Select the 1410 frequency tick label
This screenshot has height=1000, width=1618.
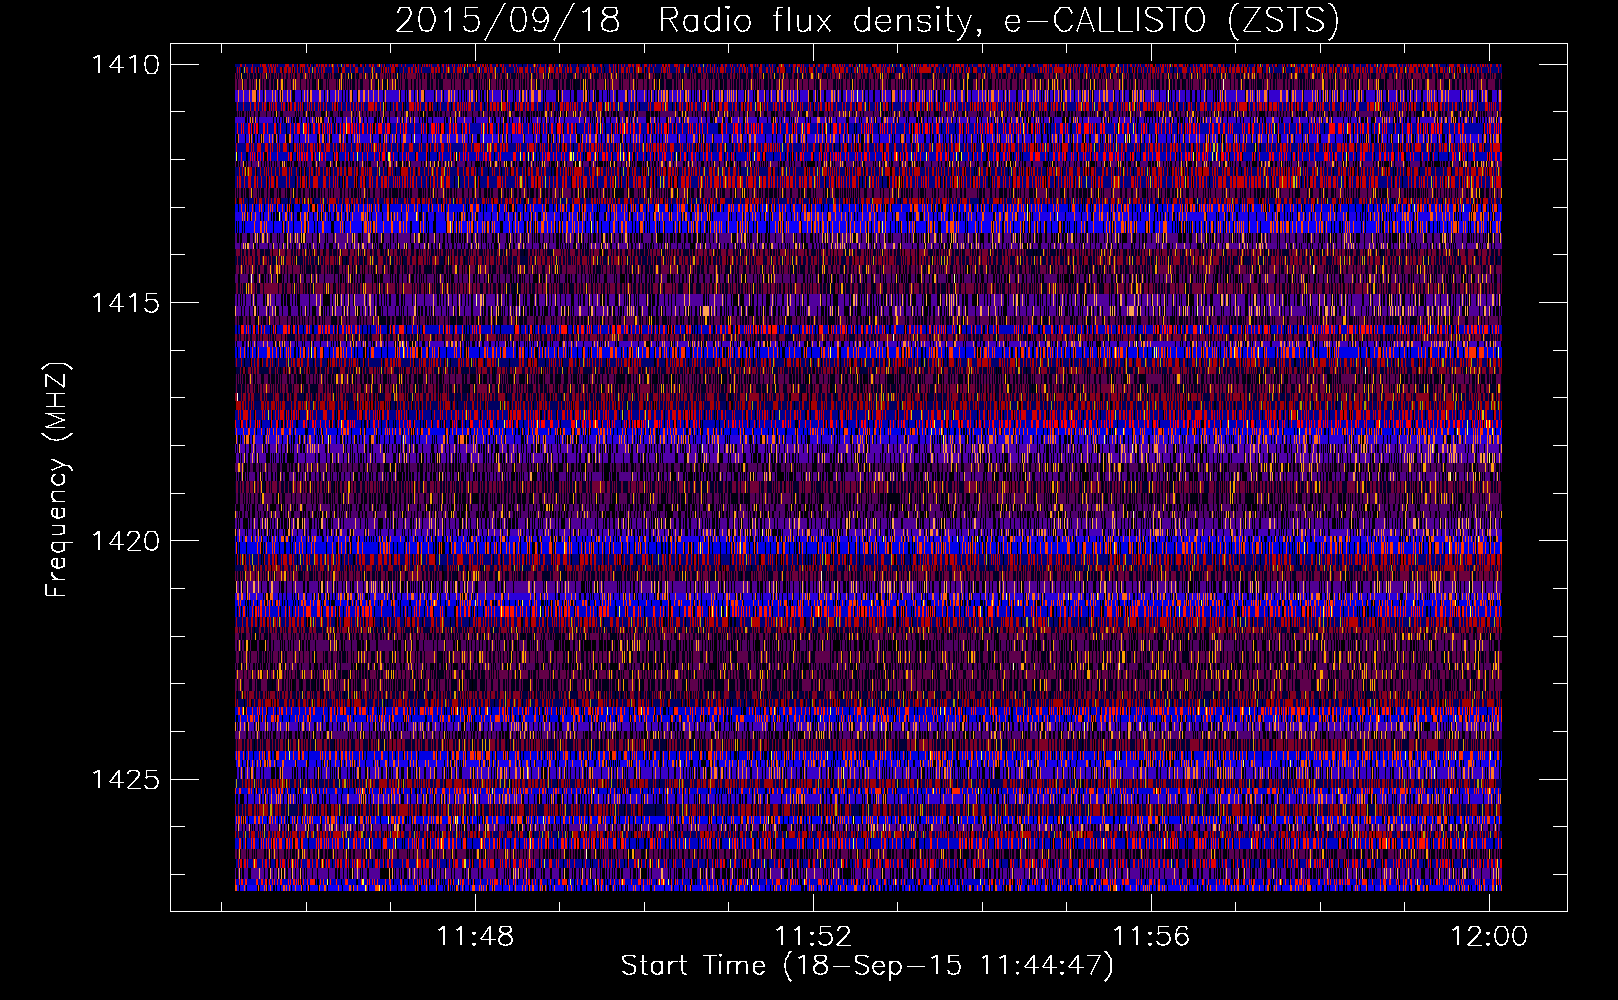(125, 65)
